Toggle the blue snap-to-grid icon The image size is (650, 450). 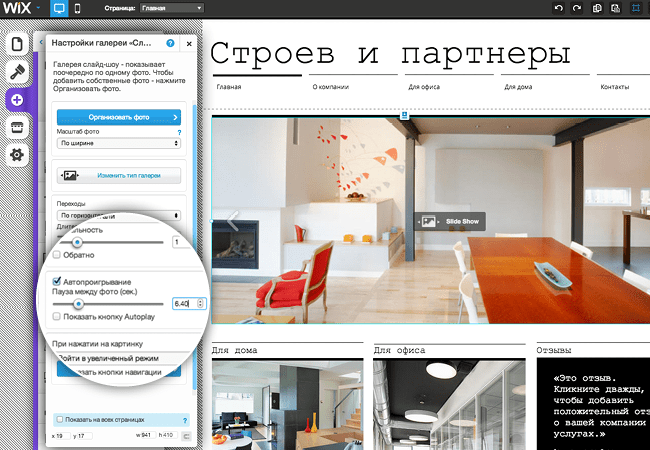coord(635,8)
